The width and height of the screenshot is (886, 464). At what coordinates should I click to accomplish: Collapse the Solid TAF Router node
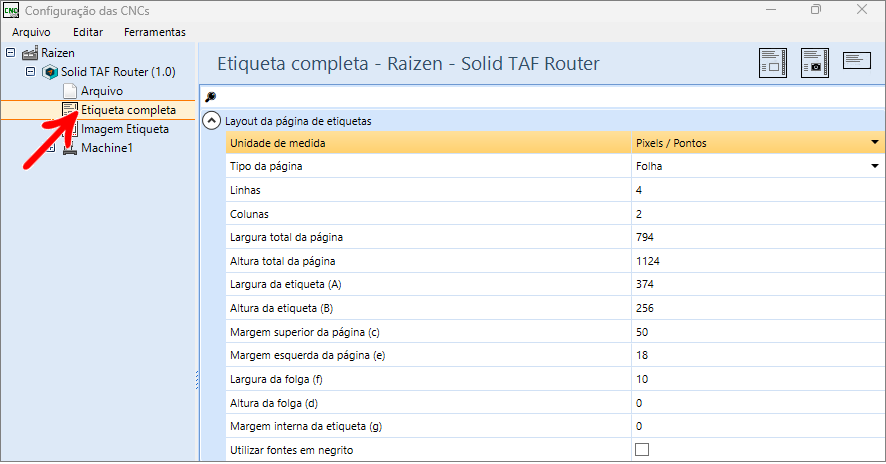tap(31, 72)
